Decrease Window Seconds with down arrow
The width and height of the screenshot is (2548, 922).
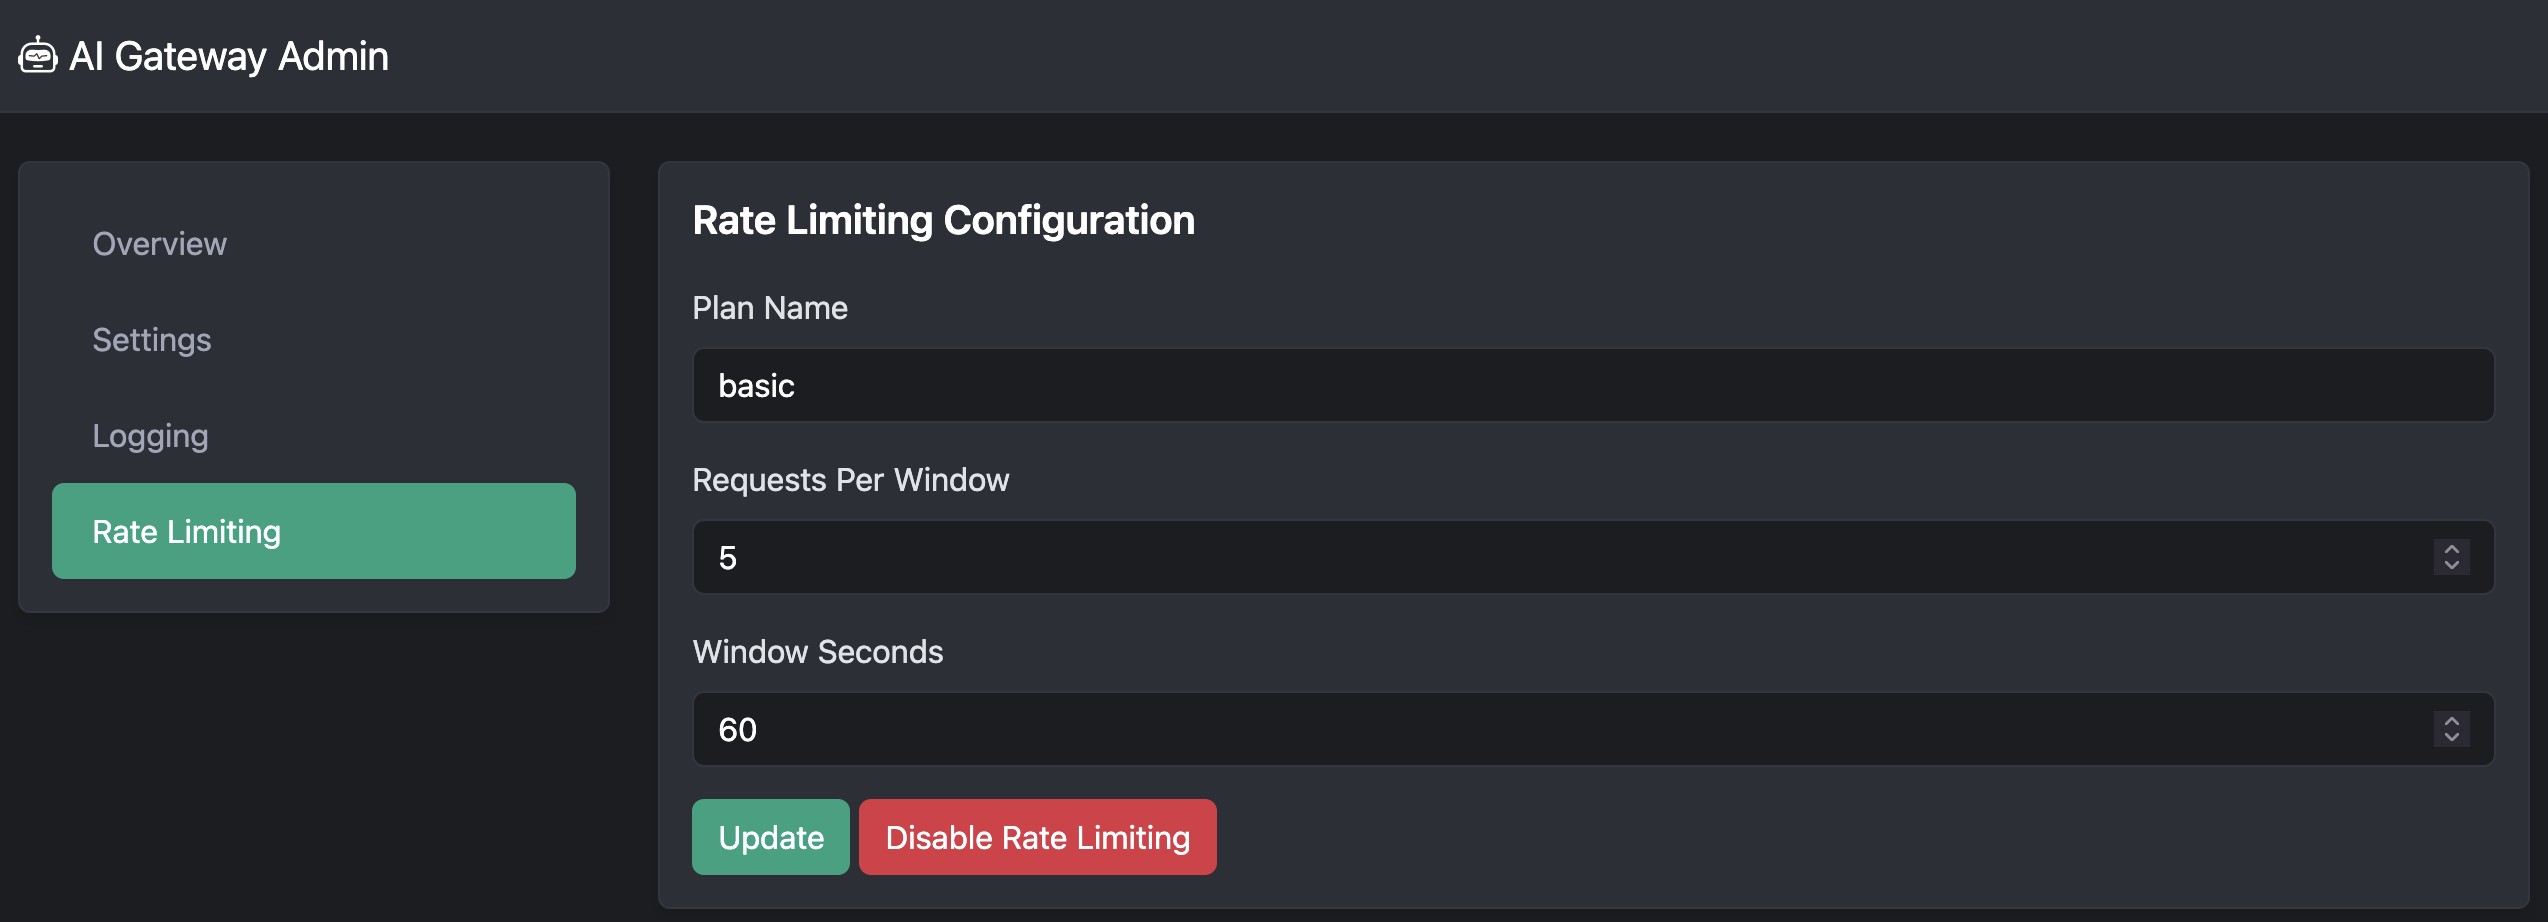coord(2451,738)
